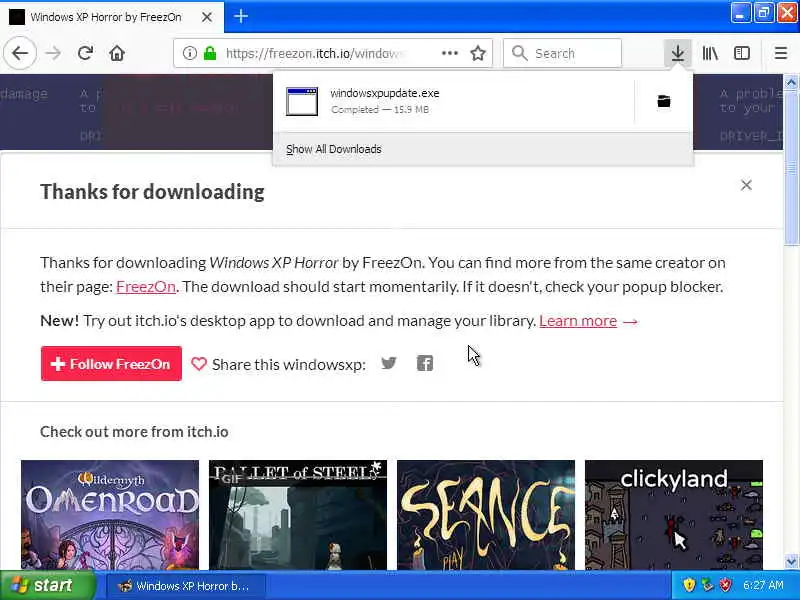Open the clickyland game thumbnail
Viewport: 800px width, 600px height.
coord(674,515)
